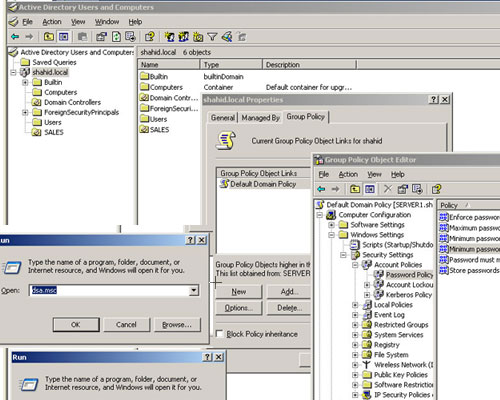Open File menu in Active Directory window
This screenshot has height=400, width=500.
[x=27, y=22]
